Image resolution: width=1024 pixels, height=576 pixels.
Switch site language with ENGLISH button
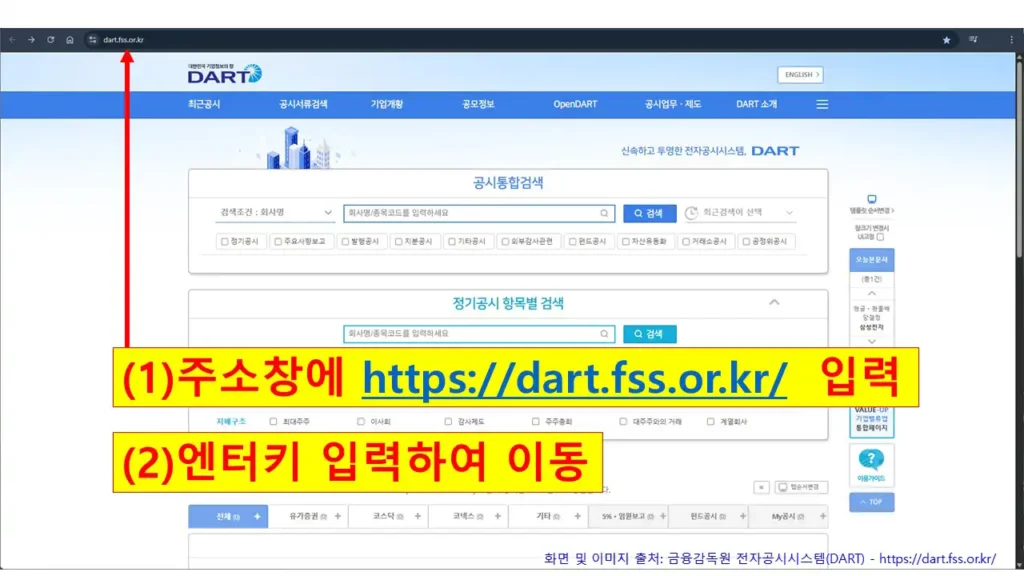coord(801,75)
